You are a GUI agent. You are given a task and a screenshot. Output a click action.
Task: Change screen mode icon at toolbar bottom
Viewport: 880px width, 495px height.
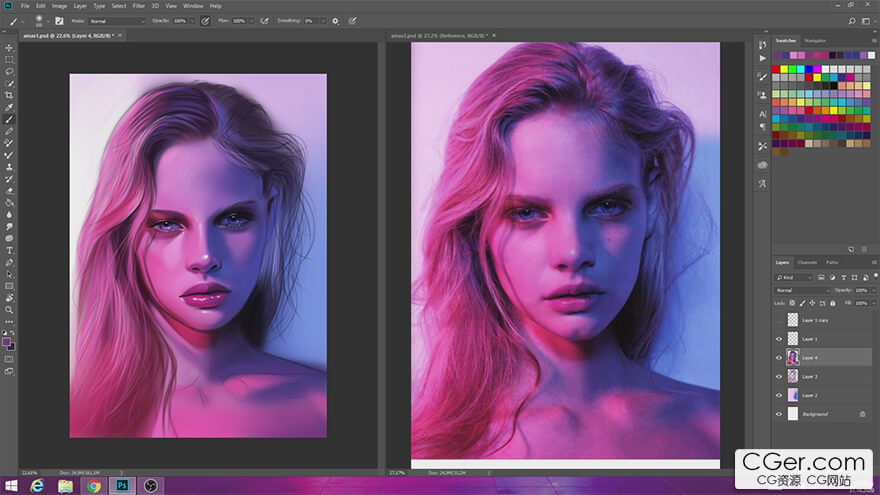pos(9,372)
